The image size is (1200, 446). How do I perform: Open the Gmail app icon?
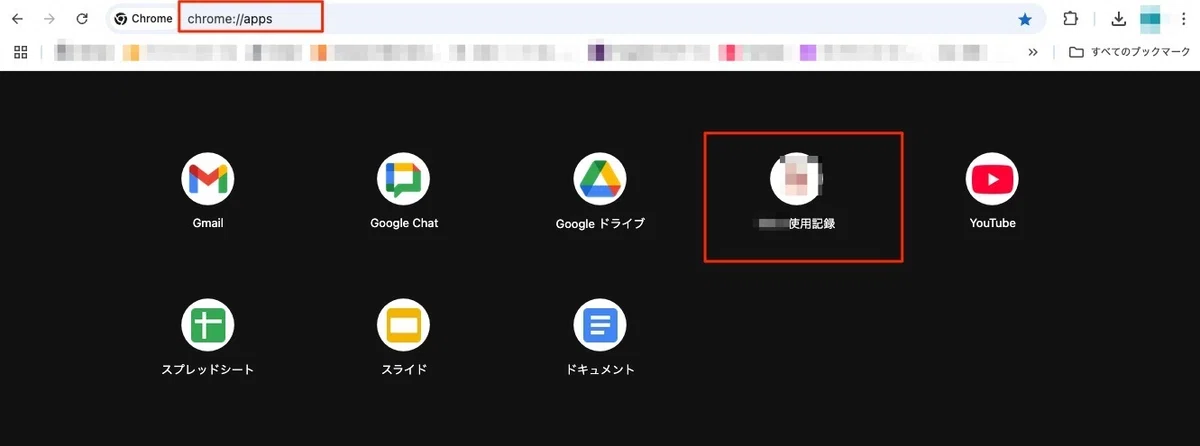pyautogui.click(x=208, y=180)
